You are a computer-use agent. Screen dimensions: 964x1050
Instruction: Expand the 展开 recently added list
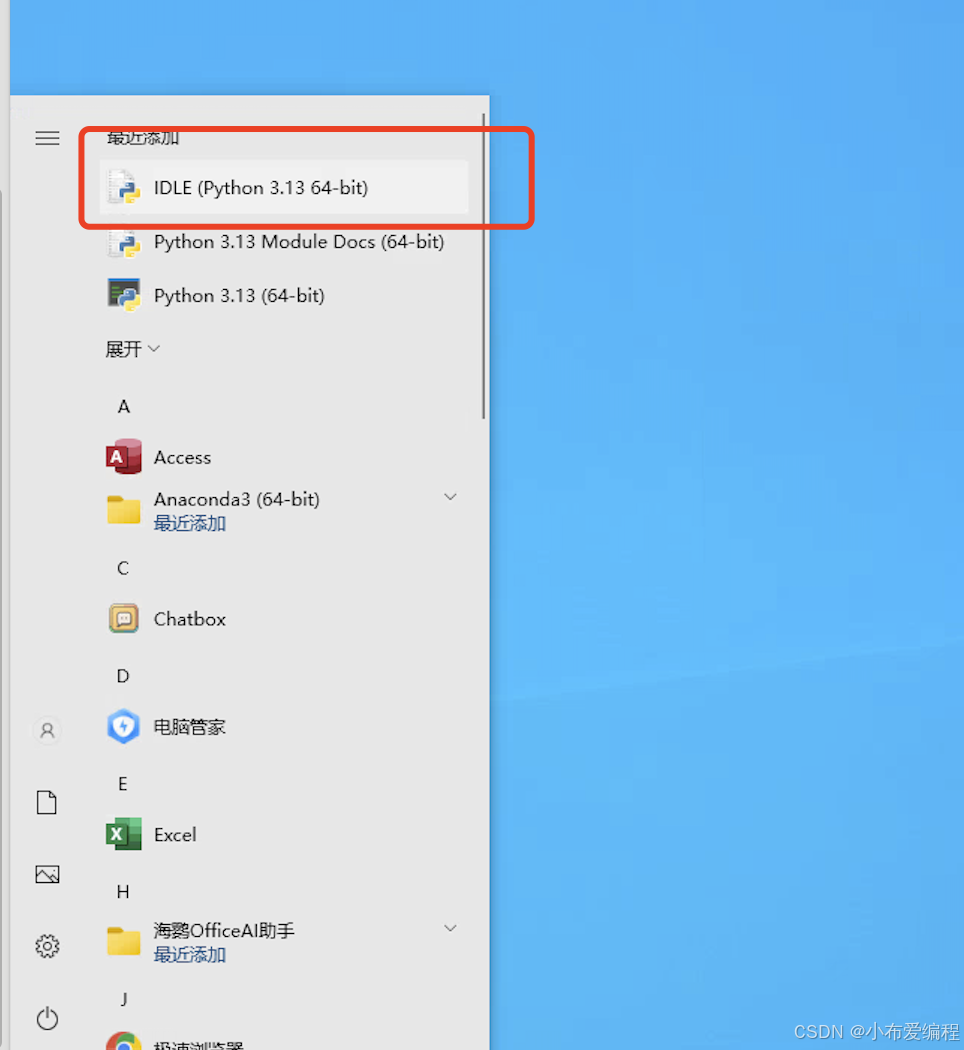coord(133,349)
